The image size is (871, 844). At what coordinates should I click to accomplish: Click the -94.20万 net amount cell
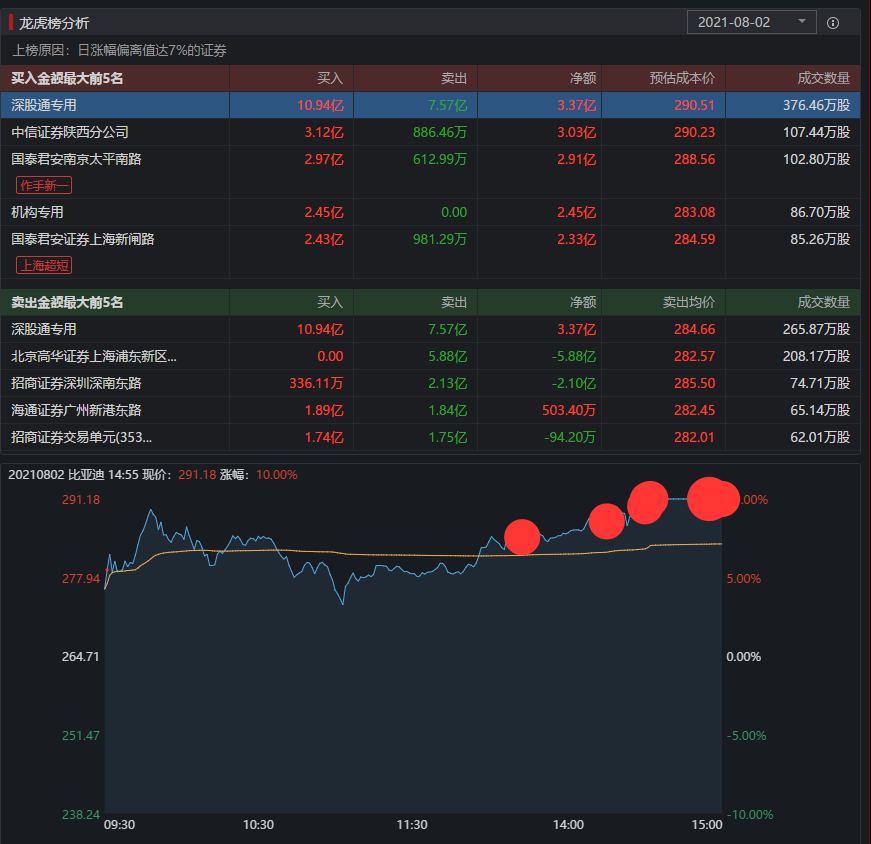pos(570,437)
